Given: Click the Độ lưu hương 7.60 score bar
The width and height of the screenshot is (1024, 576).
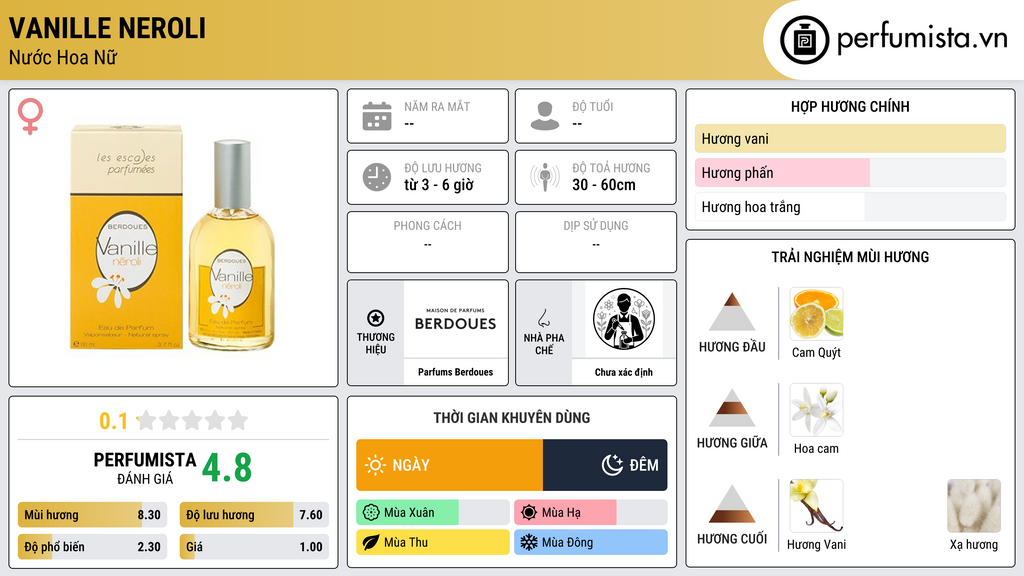Looking at the screenshot, I should (x=254, y=515).
